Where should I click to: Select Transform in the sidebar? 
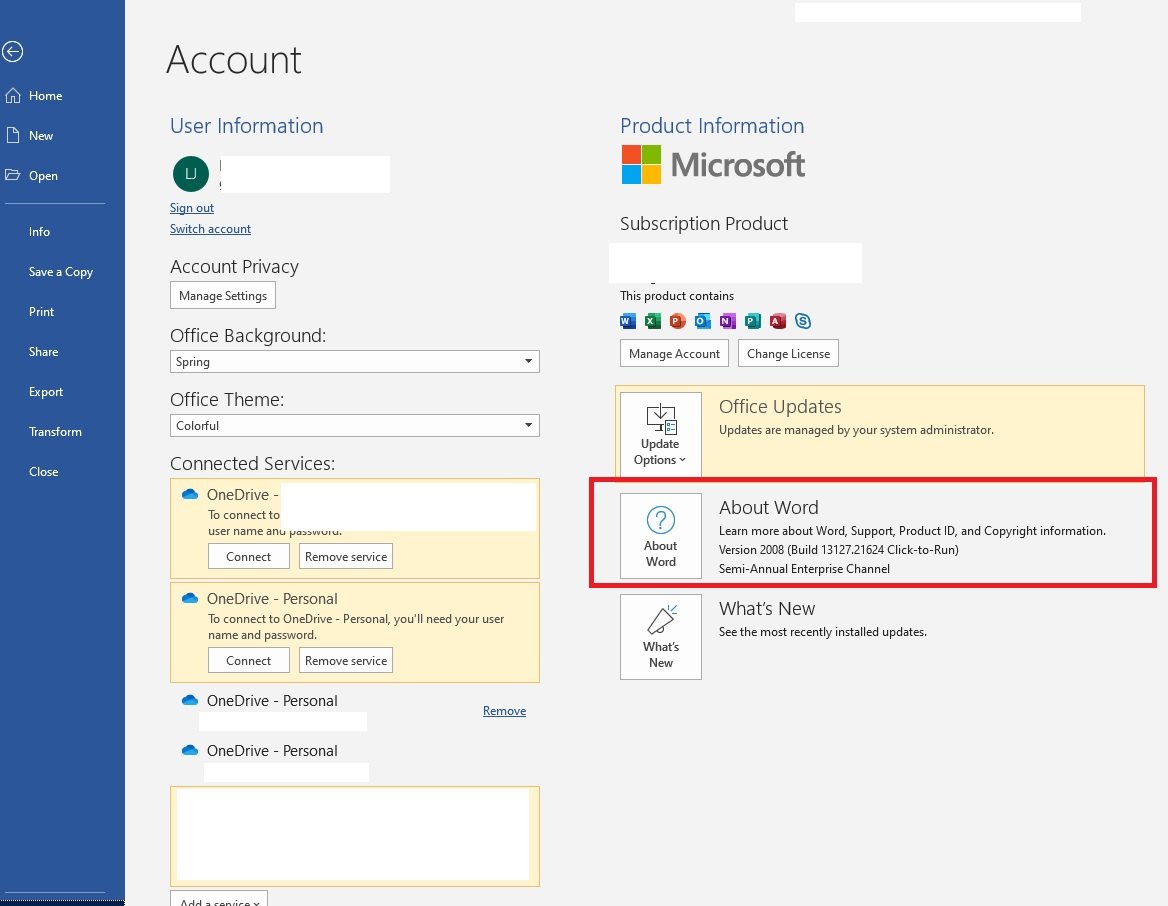point(55,431)
